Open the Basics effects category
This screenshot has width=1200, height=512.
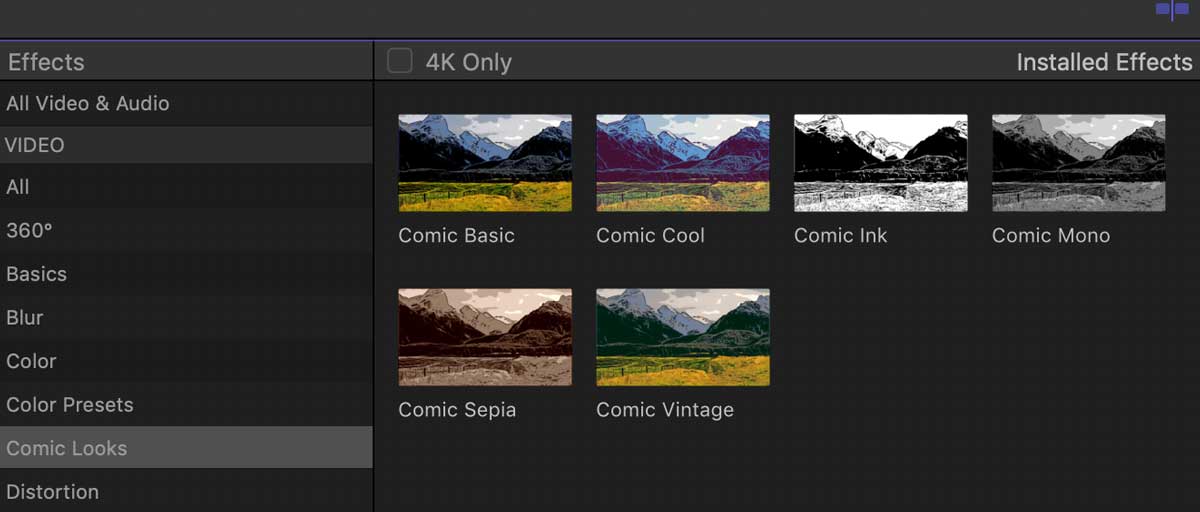[186, 274]
